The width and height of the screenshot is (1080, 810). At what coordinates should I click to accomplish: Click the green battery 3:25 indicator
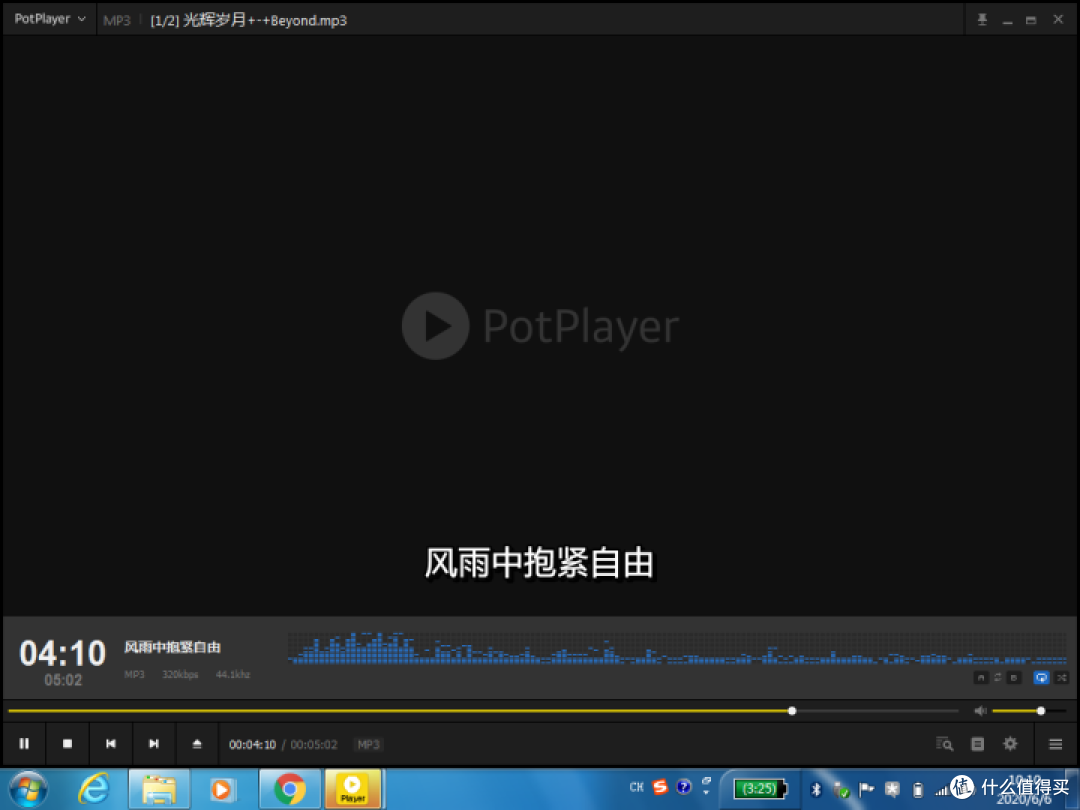tap(760, 789)
